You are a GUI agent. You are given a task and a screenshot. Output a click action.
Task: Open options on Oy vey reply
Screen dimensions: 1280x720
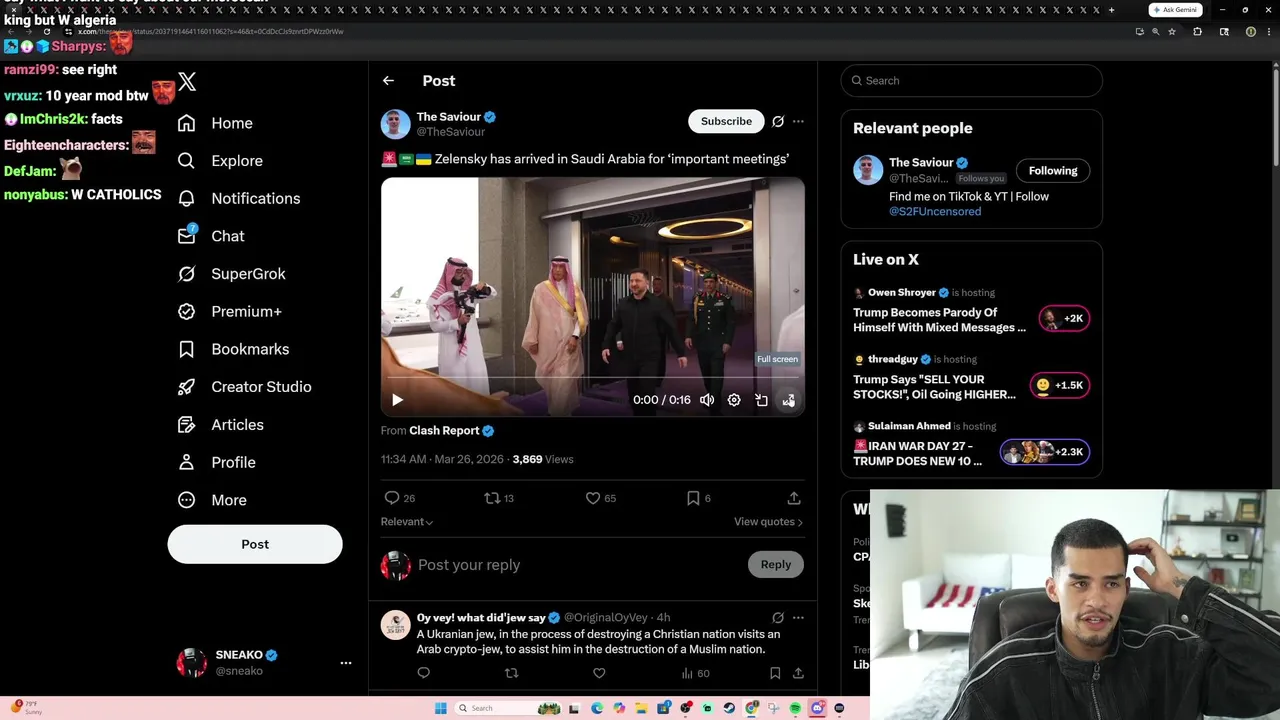tap(798, 618)
